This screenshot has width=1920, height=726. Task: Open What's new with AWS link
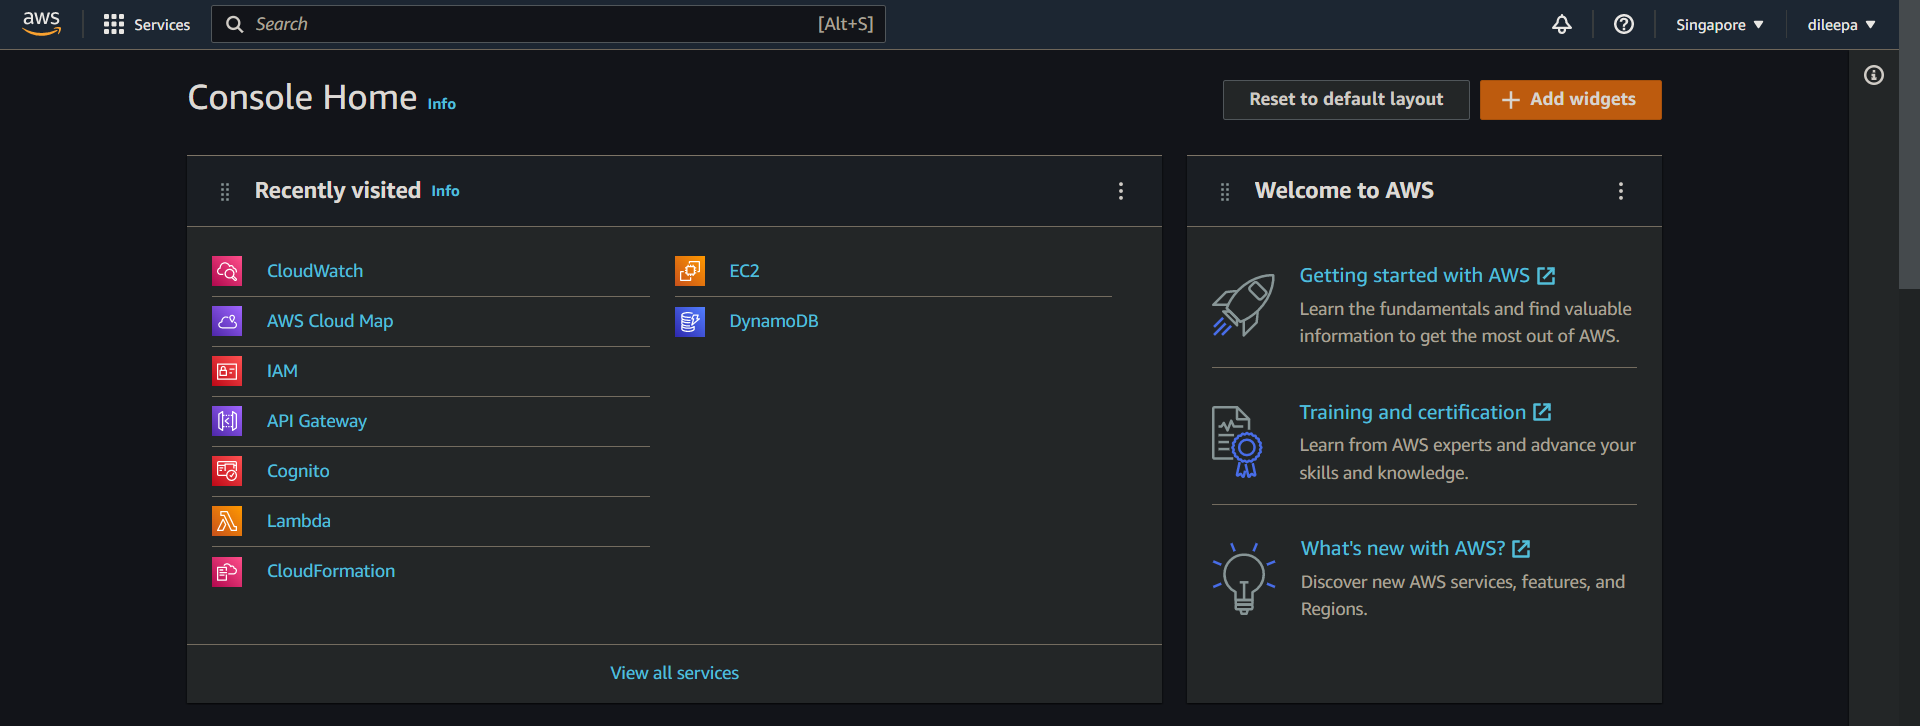1415,548
